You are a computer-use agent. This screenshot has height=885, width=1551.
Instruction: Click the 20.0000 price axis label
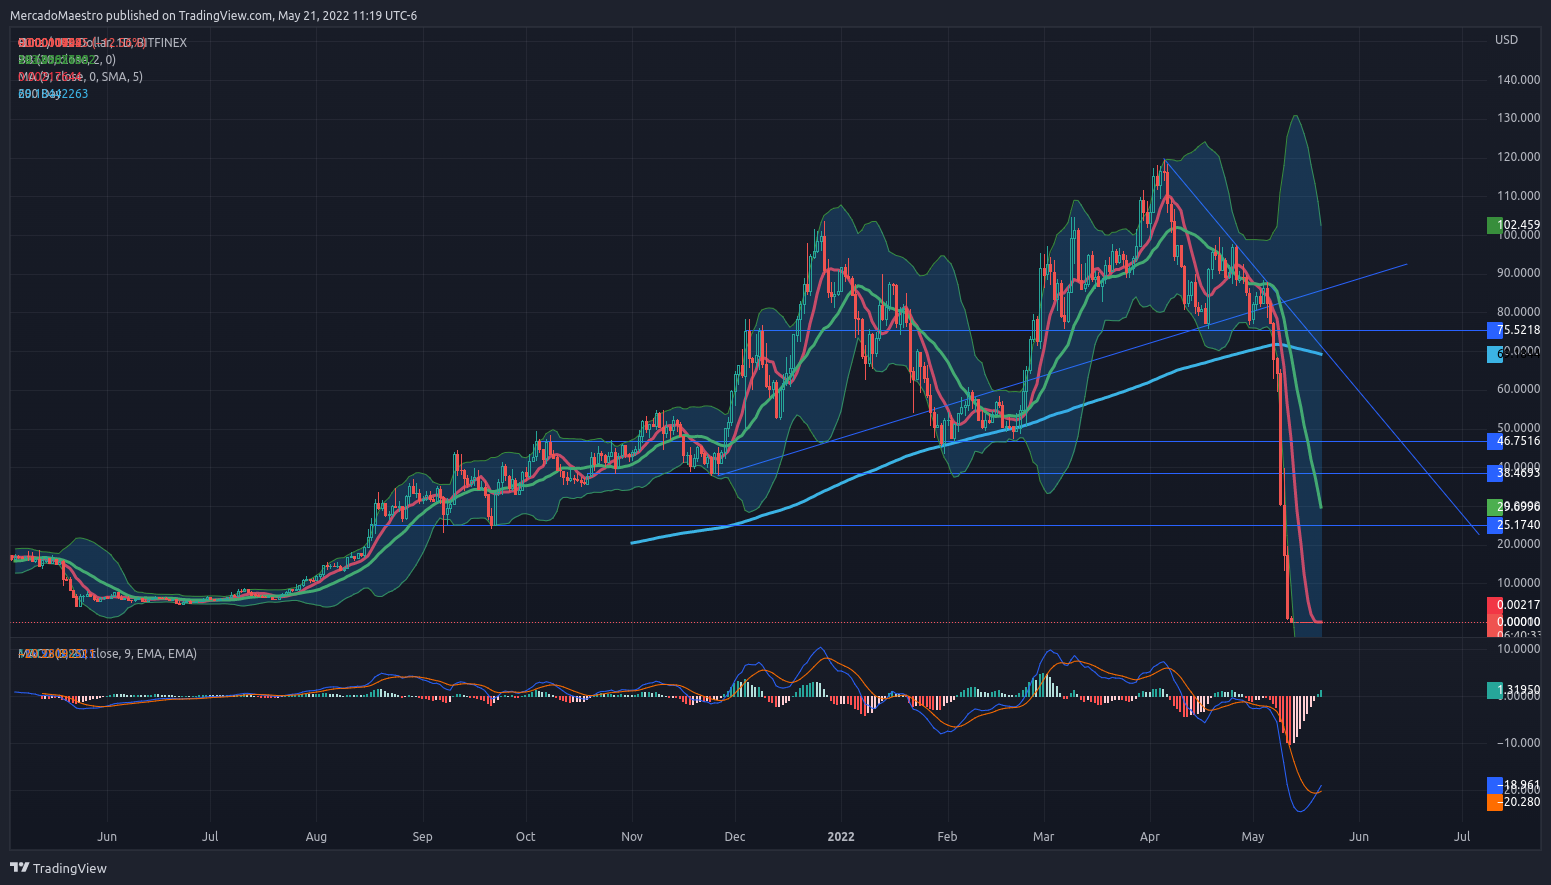point(1518,544)
